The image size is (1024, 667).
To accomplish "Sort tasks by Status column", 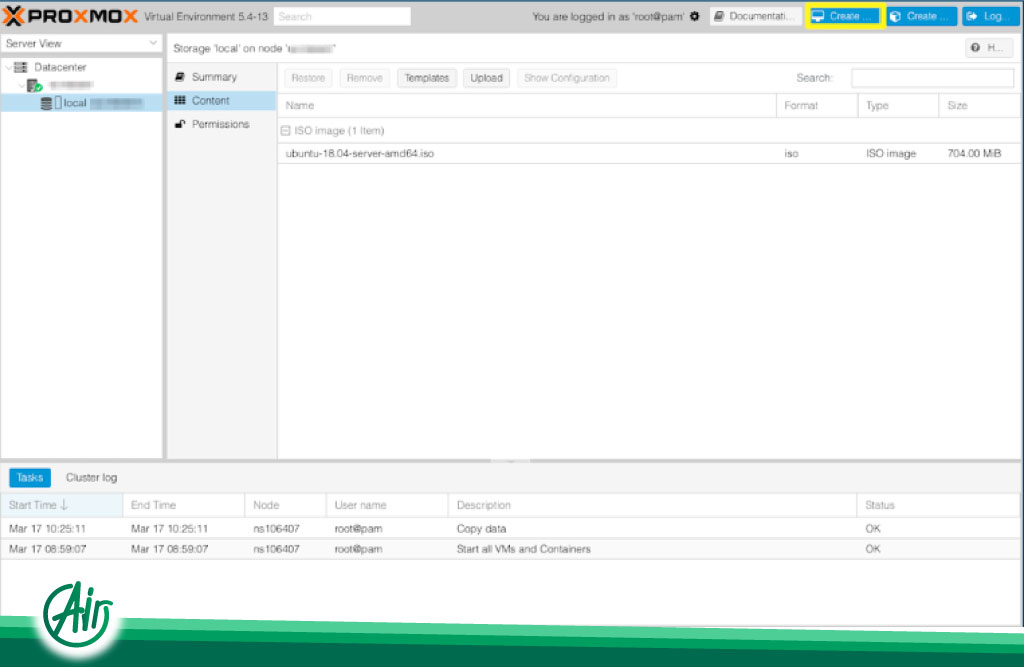I will [x=938, y=505].
